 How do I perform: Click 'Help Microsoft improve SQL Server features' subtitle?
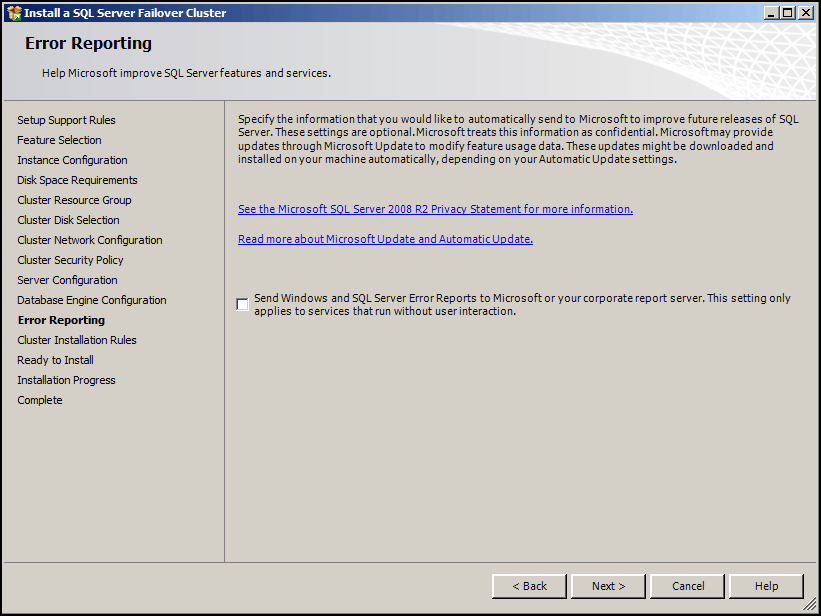click(186, 73)
